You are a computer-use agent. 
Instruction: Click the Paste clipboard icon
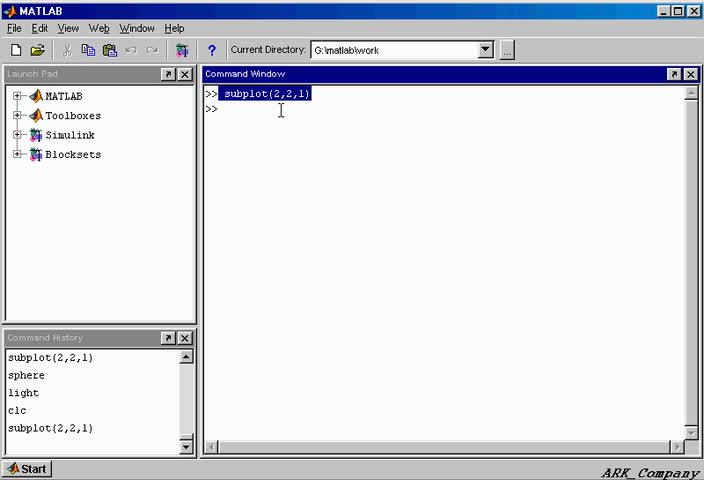110,50
